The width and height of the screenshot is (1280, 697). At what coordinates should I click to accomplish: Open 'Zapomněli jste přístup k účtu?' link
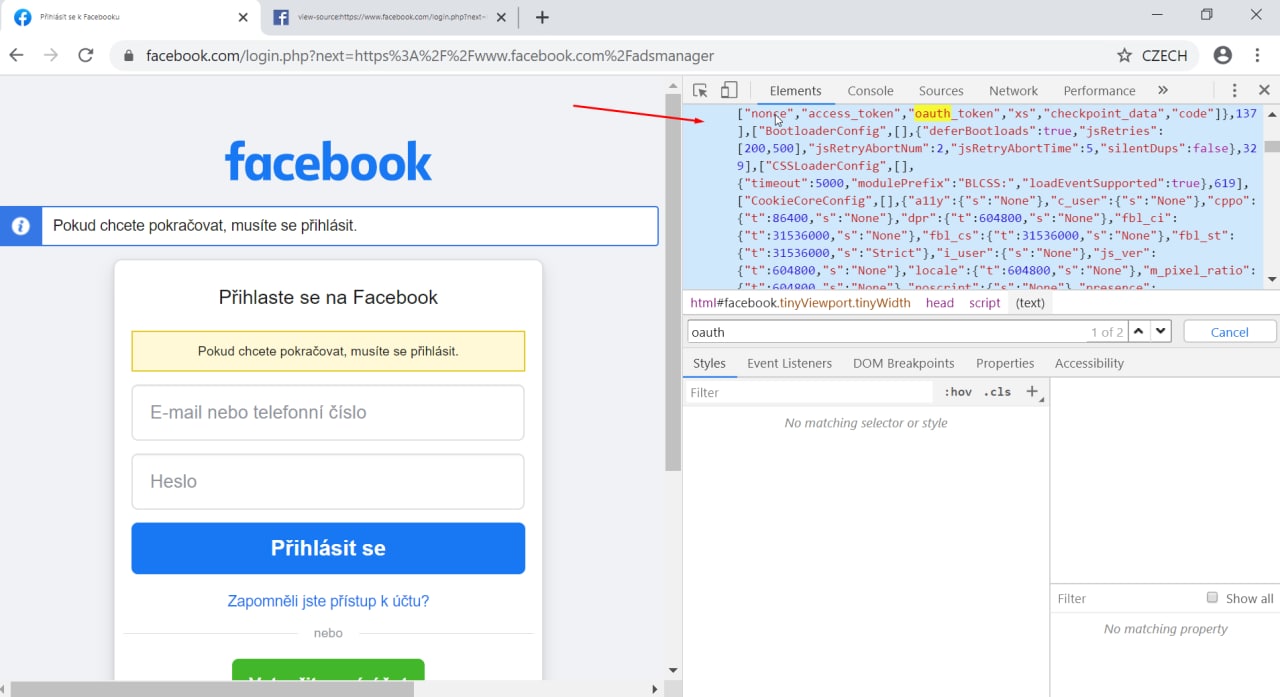click(x=328, y=601)
